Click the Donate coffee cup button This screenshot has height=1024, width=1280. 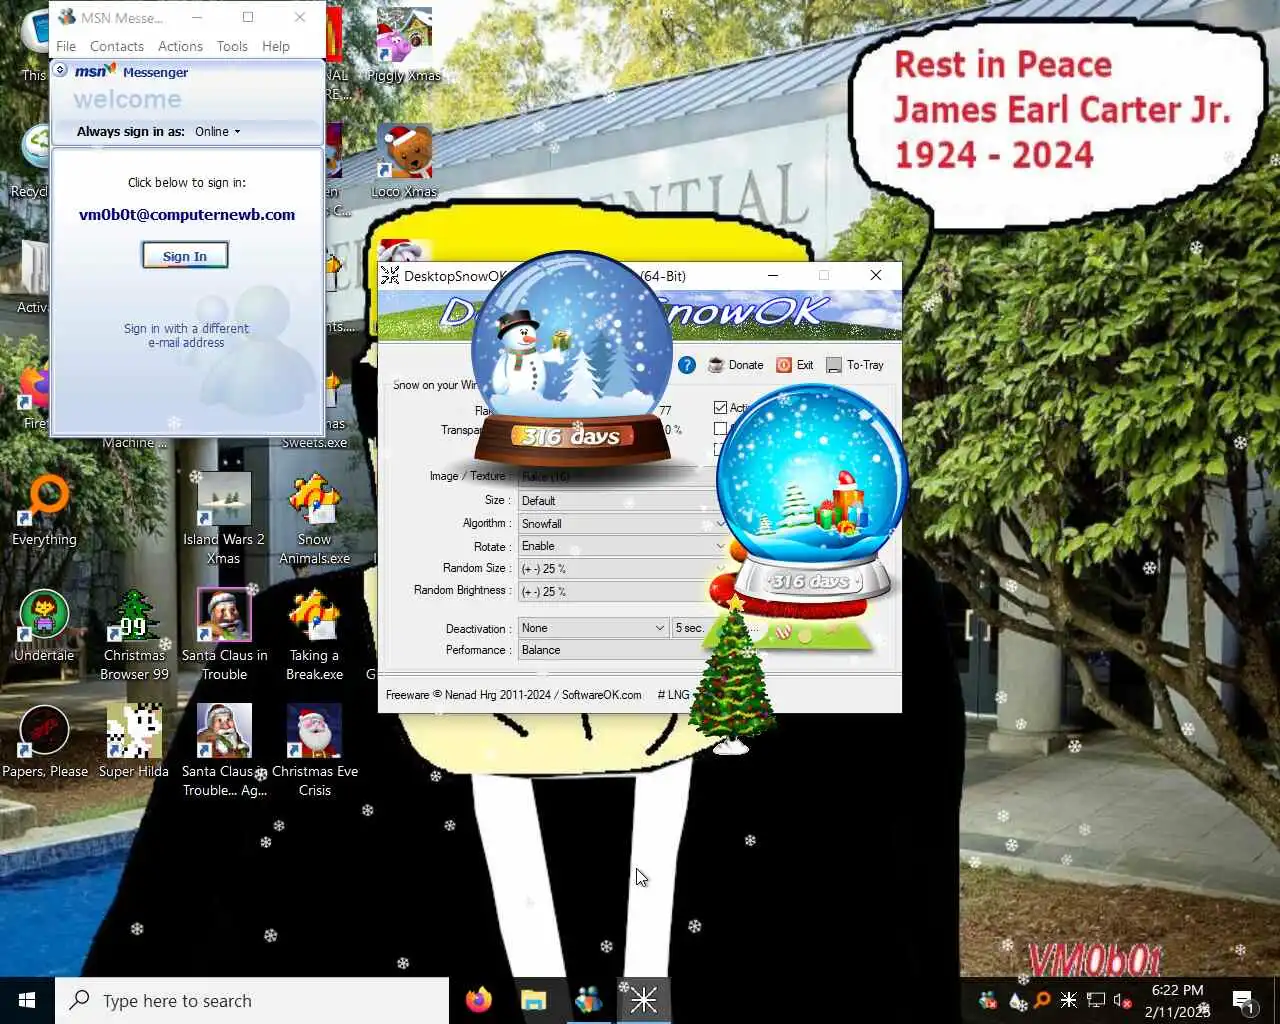point(736,365)
